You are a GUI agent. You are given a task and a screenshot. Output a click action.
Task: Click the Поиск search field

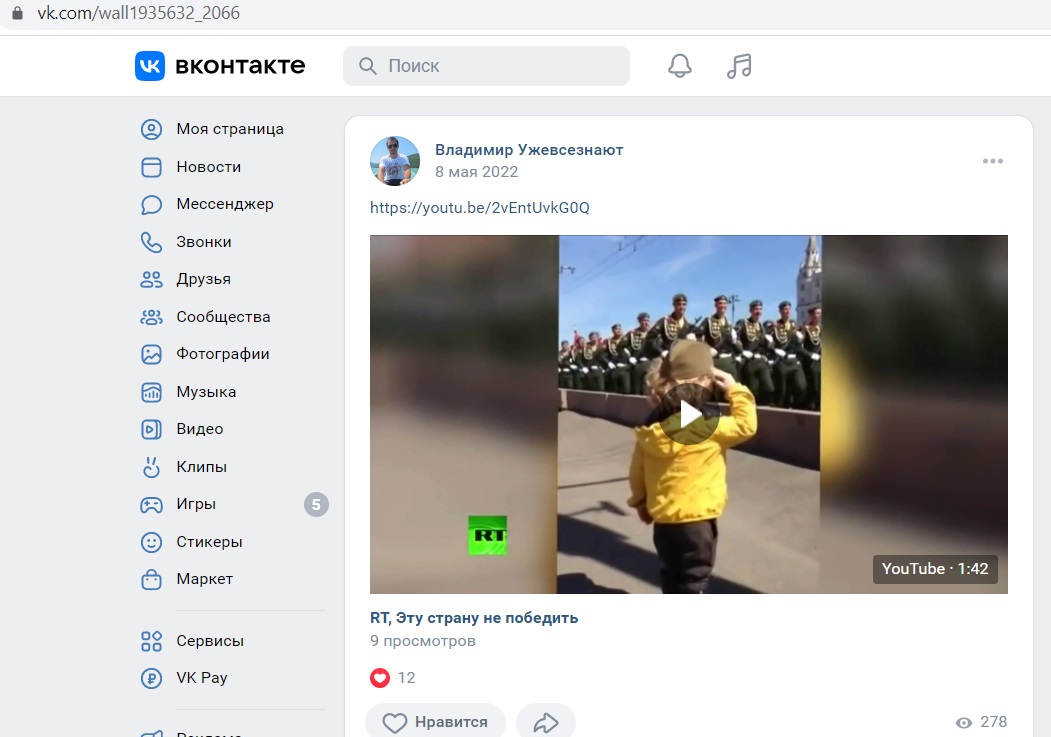(x=487, y=66)
